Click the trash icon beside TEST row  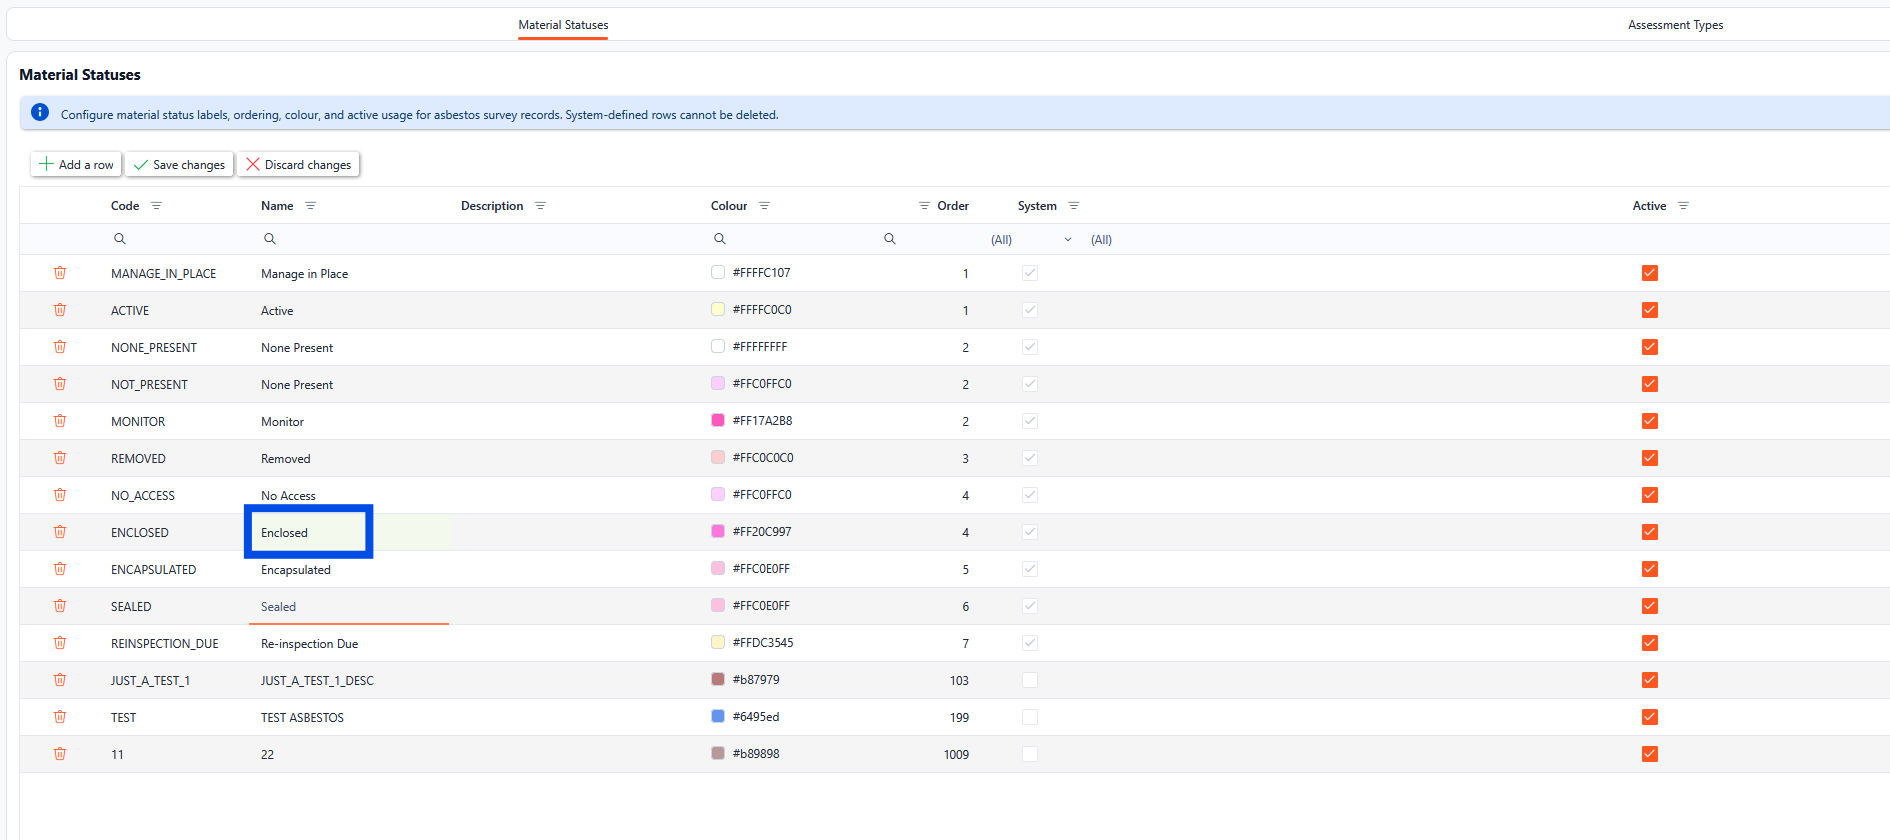(x=60, y=717)
